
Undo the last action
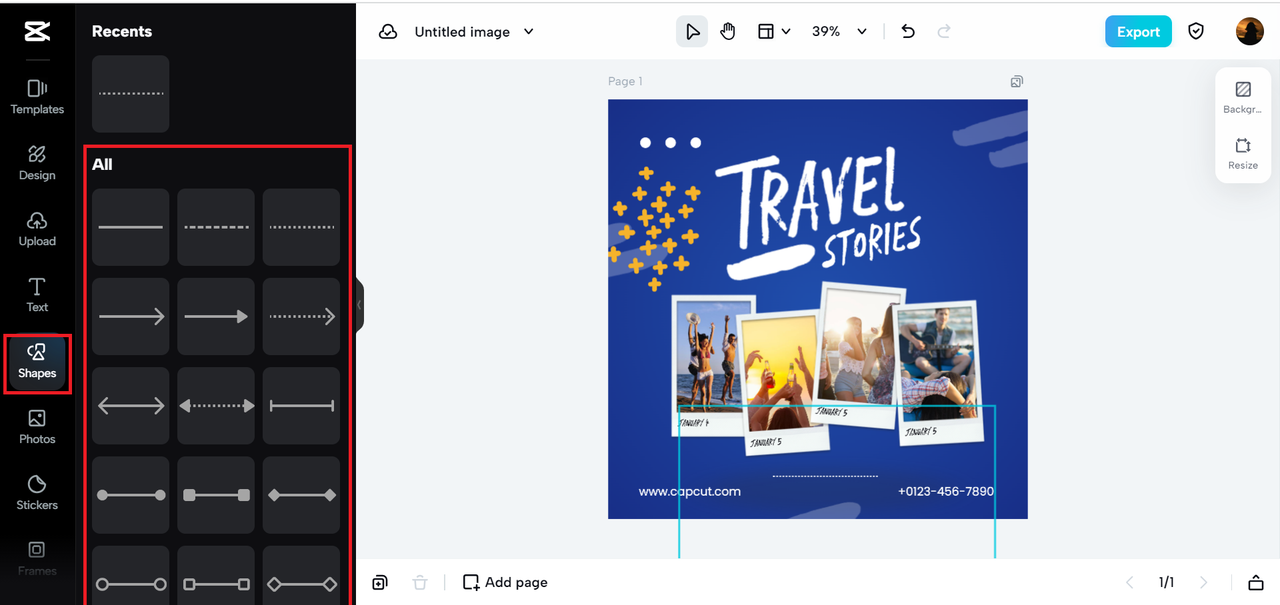click(908, 32)
